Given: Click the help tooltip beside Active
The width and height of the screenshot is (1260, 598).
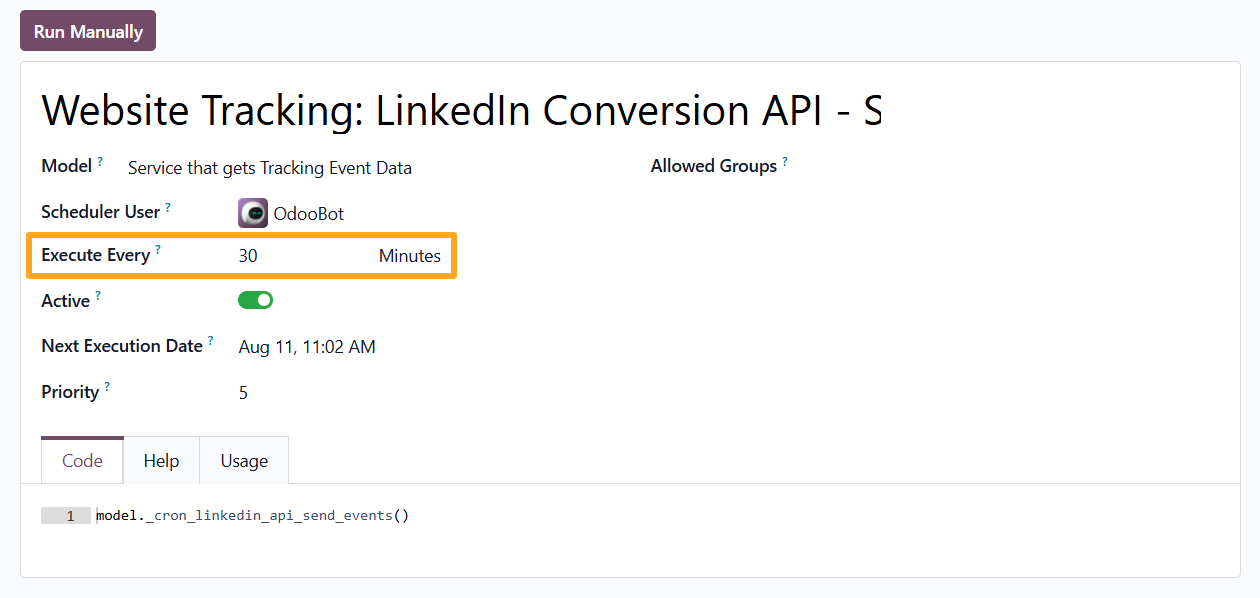Looking at the screenshot, I should (98, 296).
